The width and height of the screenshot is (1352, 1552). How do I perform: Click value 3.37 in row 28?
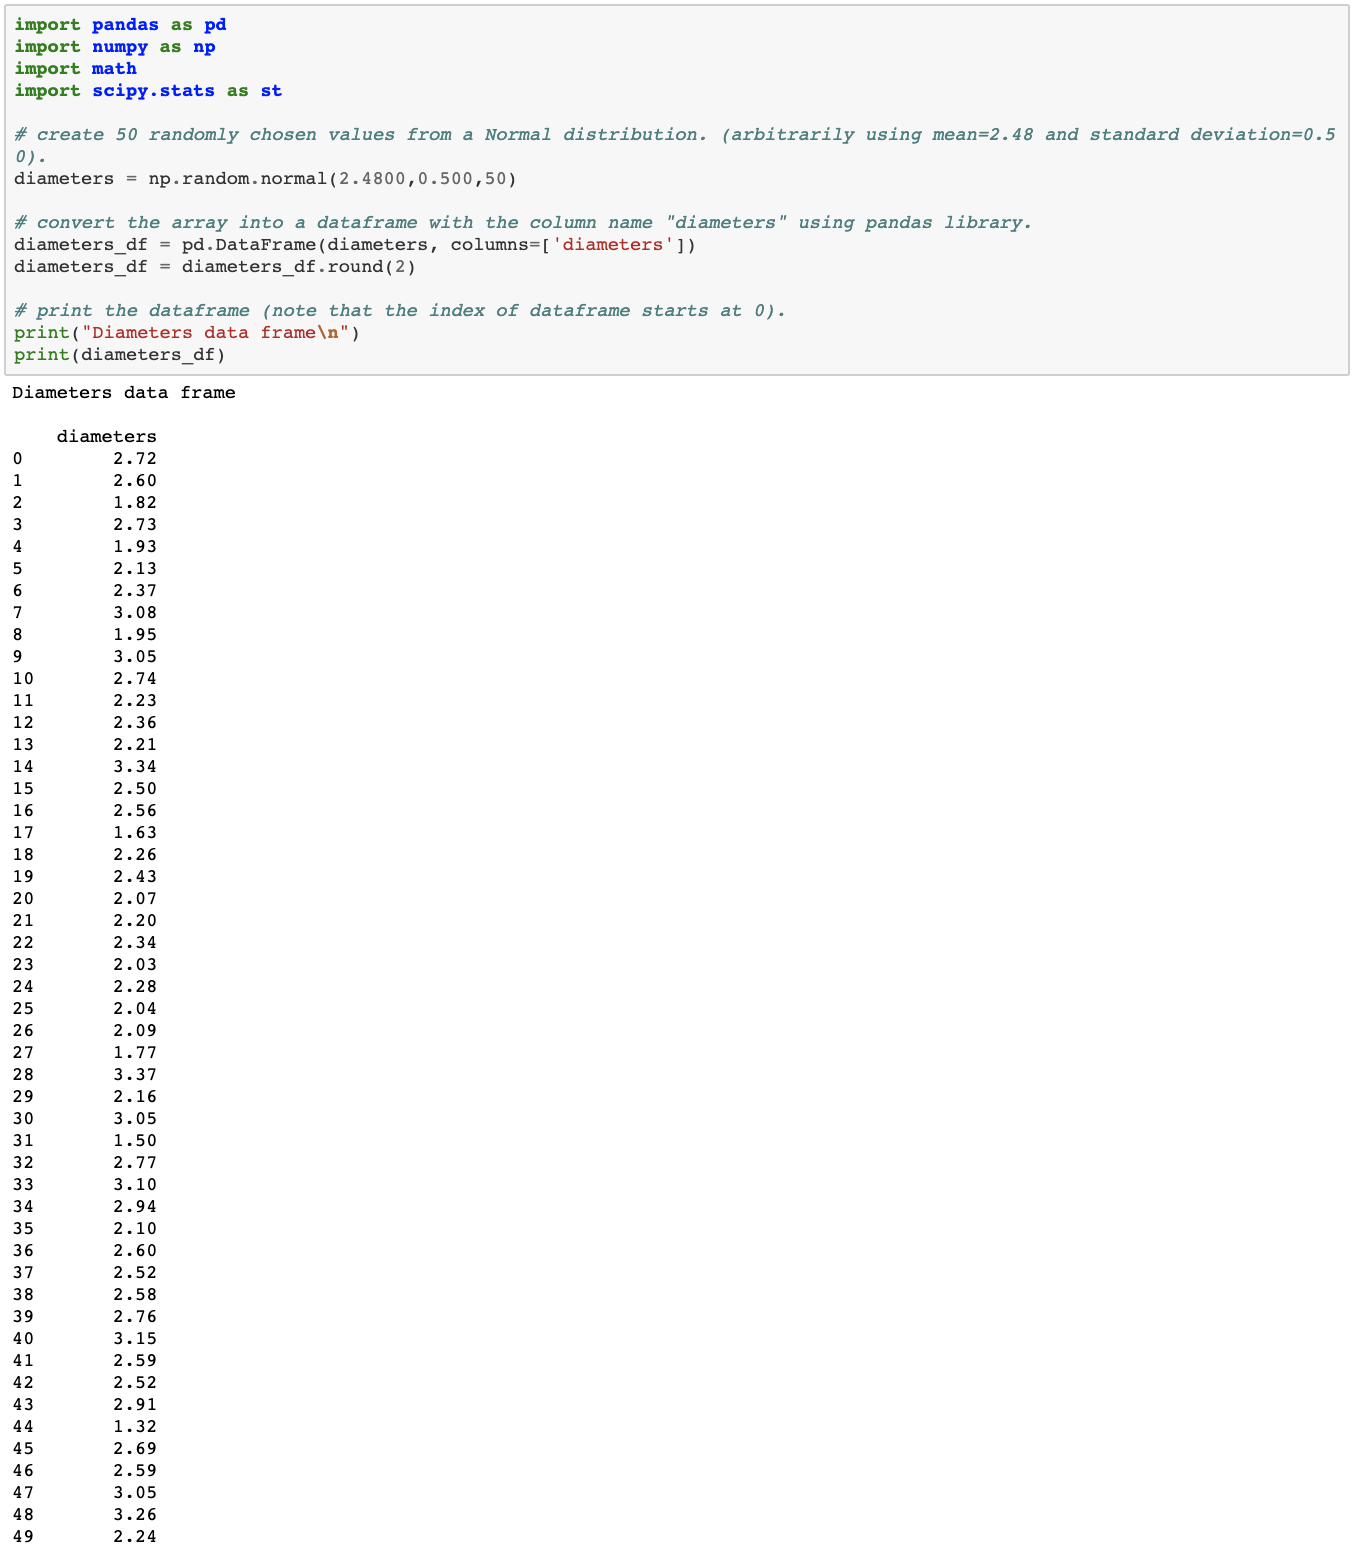pos(135,1075)
